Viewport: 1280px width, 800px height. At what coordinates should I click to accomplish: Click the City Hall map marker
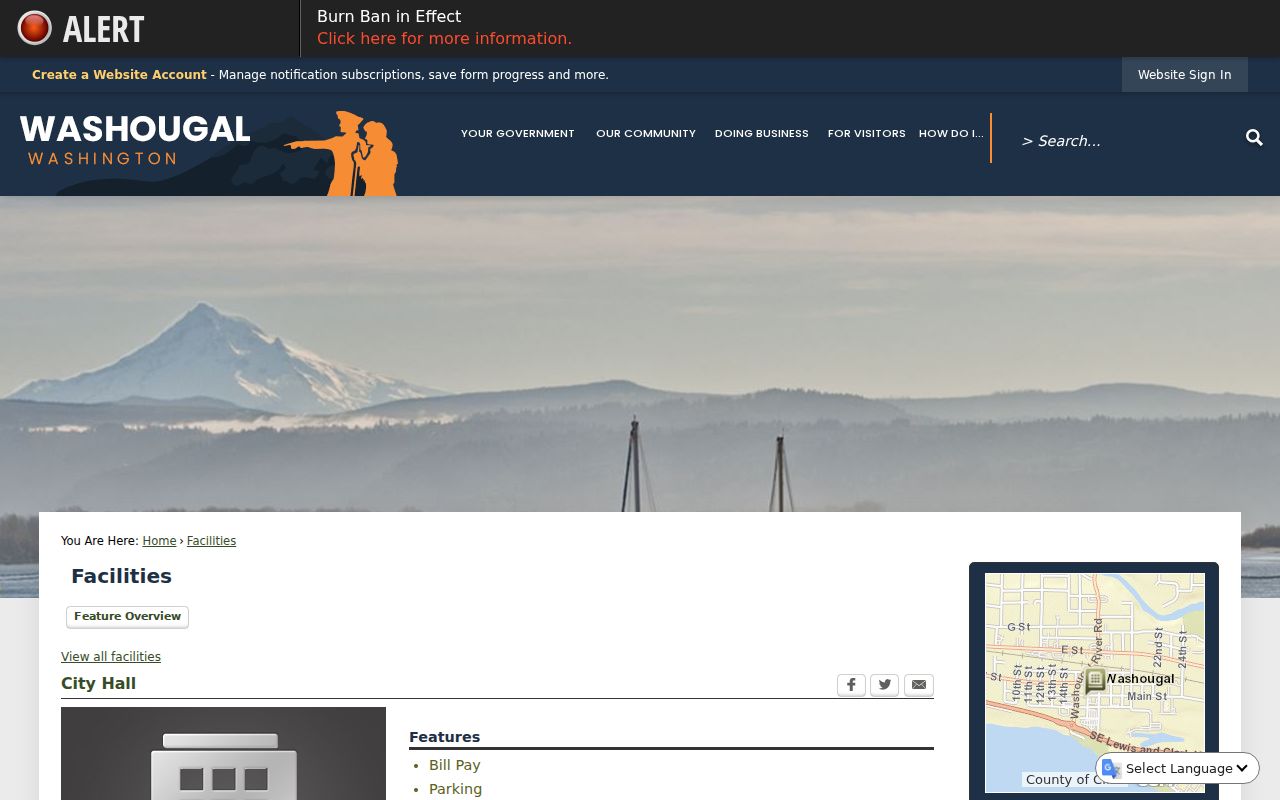click(1095, 681)
